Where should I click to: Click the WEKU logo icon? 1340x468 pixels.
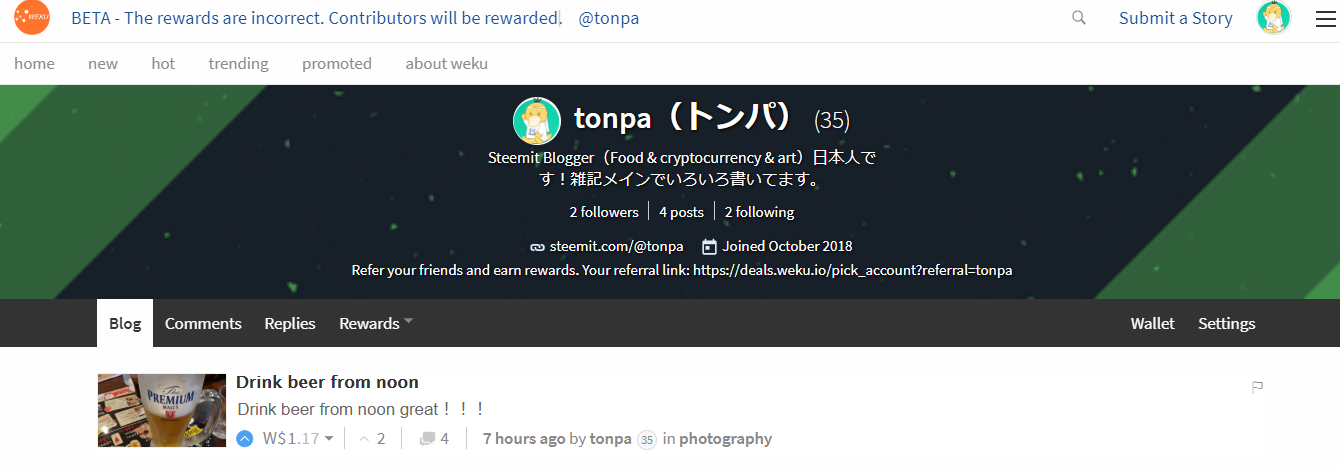32,18
